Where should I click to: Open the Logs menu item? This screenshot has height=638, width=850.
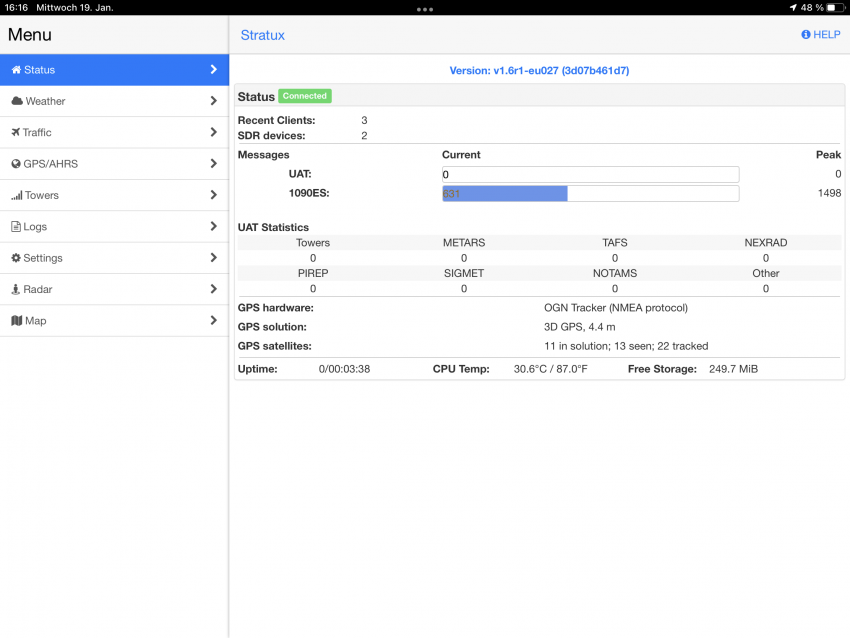114,227
